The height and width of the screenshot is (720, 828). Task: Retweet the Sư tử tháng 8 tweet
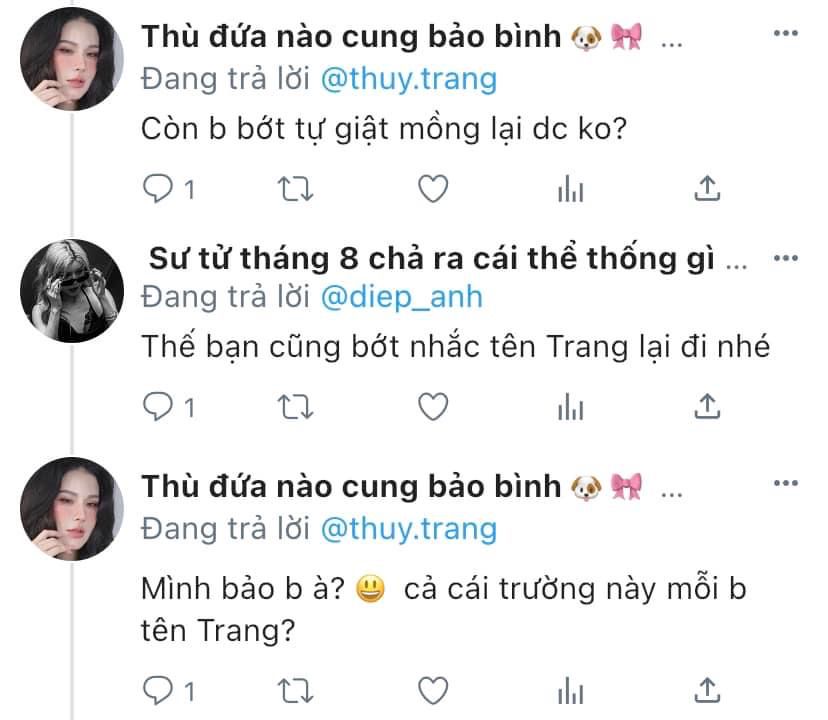click(x=295, y=407)
